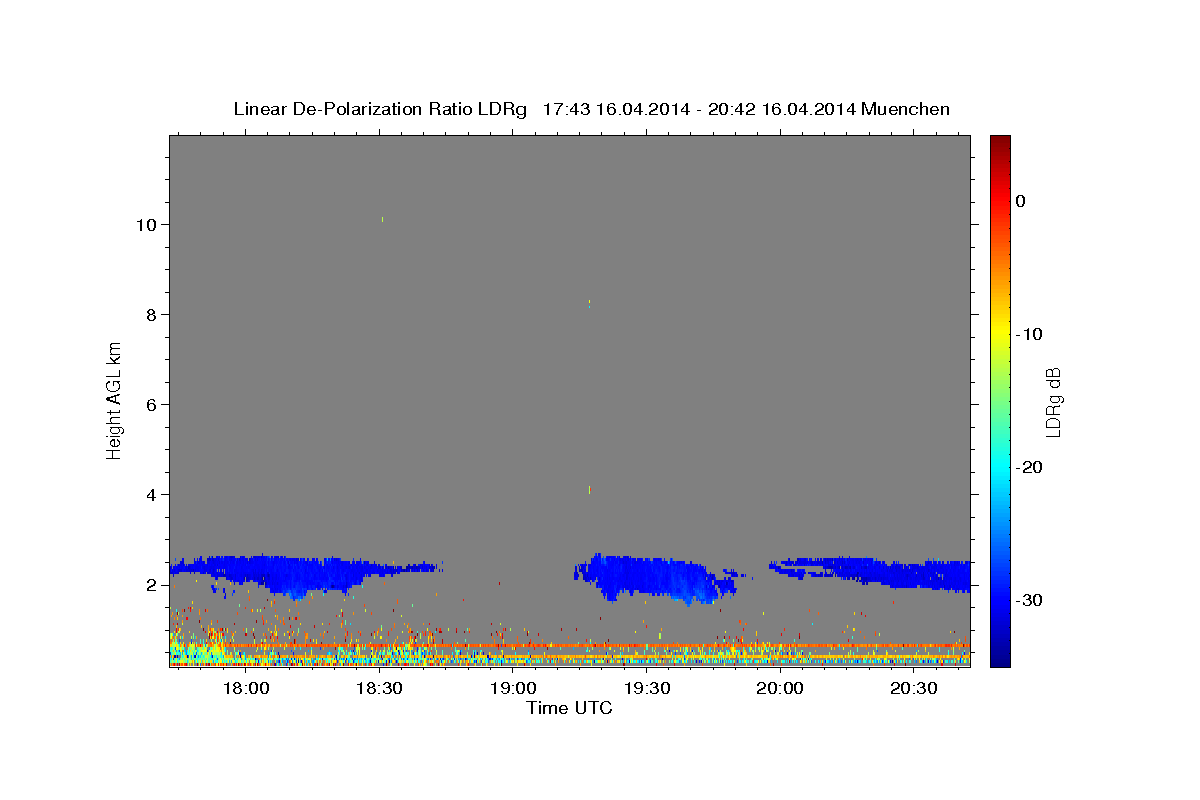Click the plot title Linear De-Polarization Ratio LDRg

380,109
